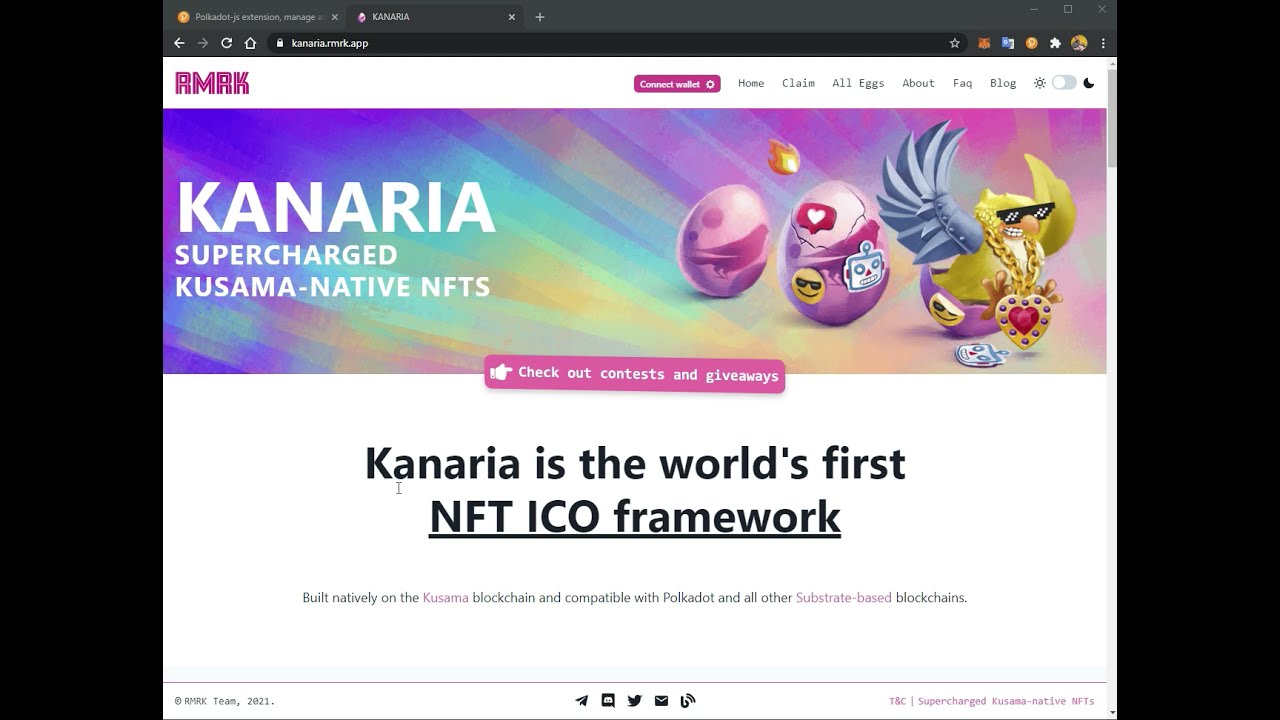Click the RMRK logo

[212, 83]
